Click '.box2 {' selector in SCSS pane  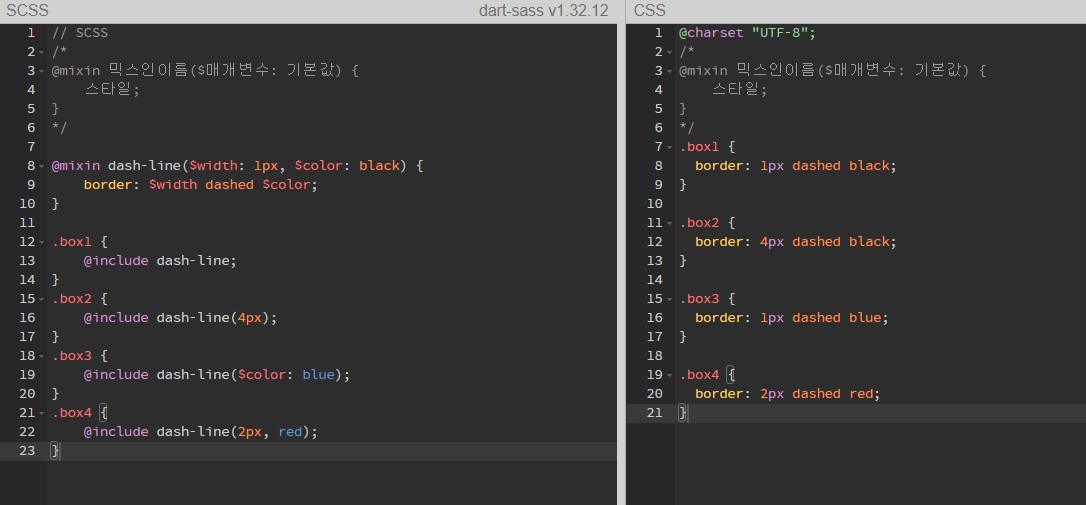(80, 299)
